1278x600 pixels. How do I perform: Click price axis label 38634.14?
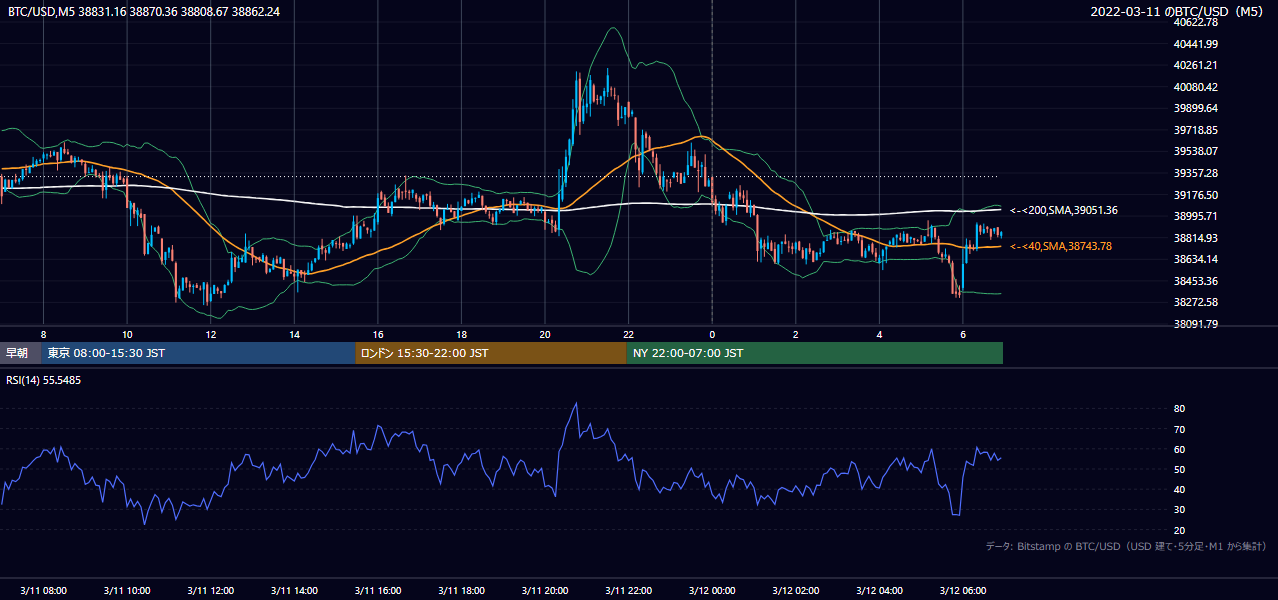[1197, 259]
